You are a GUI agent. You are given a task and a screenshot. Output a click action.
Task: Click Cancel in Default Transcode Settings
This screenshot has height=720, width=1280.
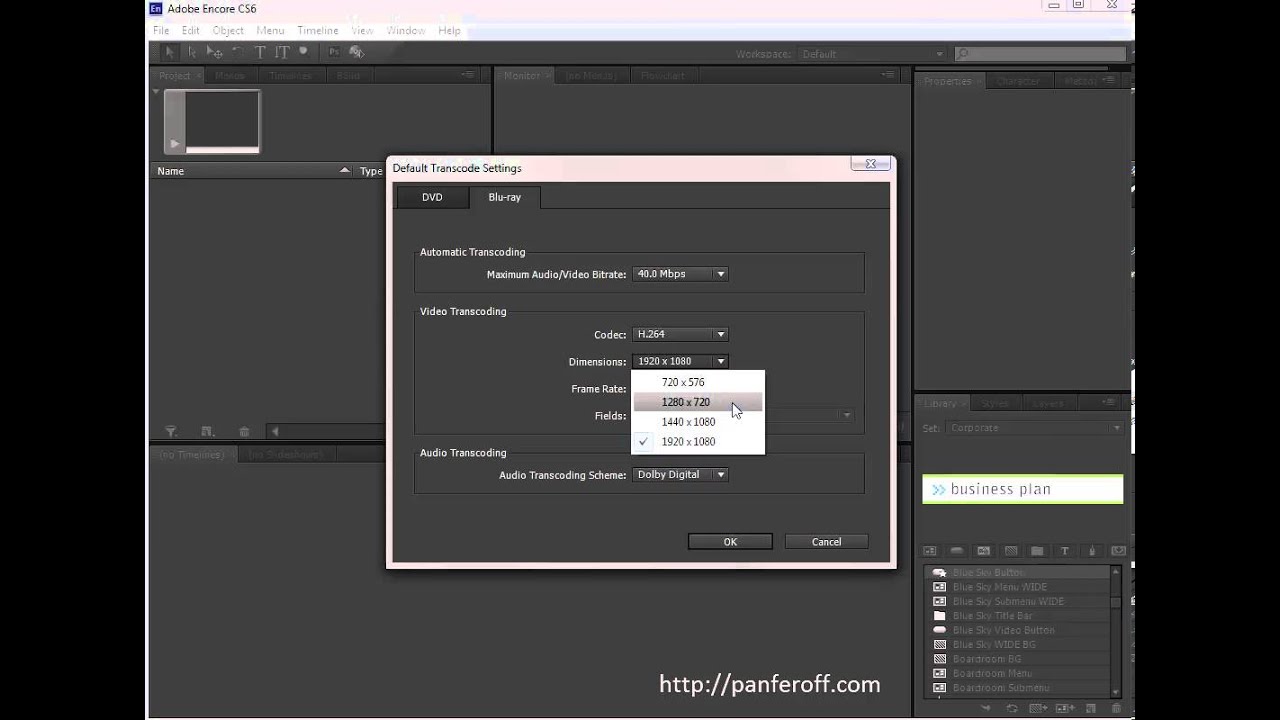click(x=826, y=542)
